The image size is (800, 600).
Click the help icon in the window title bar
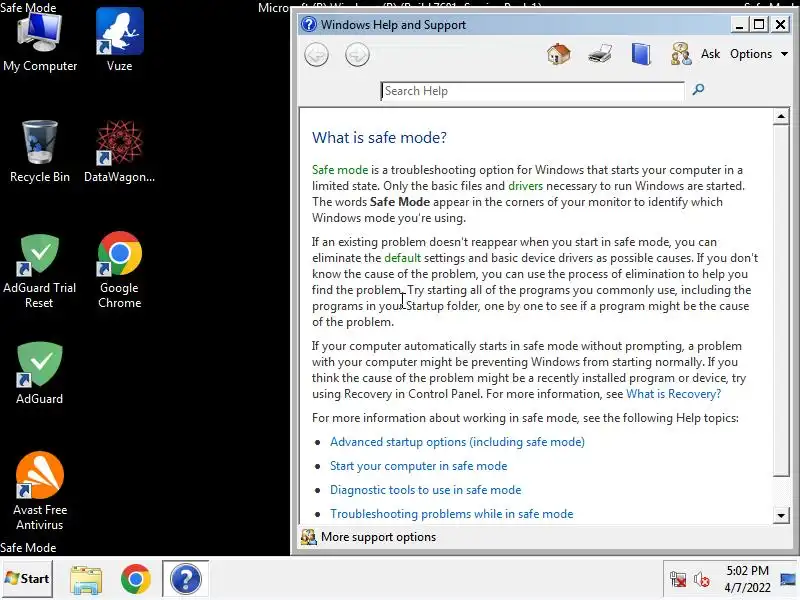pyautogui.click(x=309, y=24)
